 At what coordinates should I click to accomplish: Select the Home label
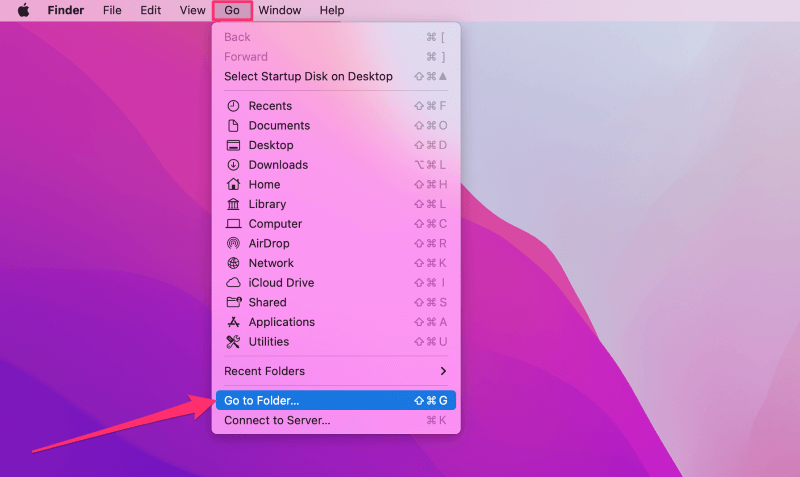[264, 185]
